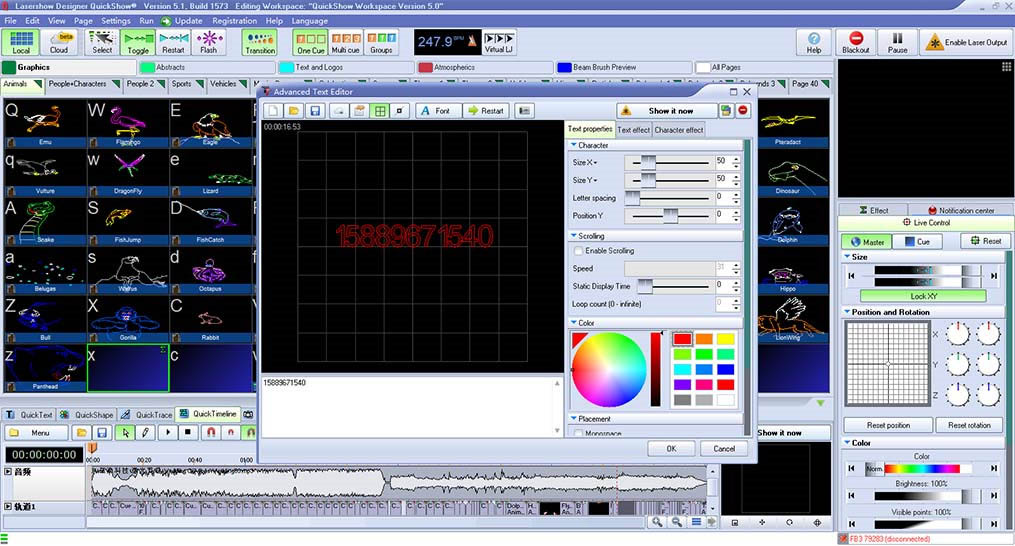Select the Gorilla cue thumbnail
The width and height of the screenshot is (1015, 546).
tap(128, 319)
